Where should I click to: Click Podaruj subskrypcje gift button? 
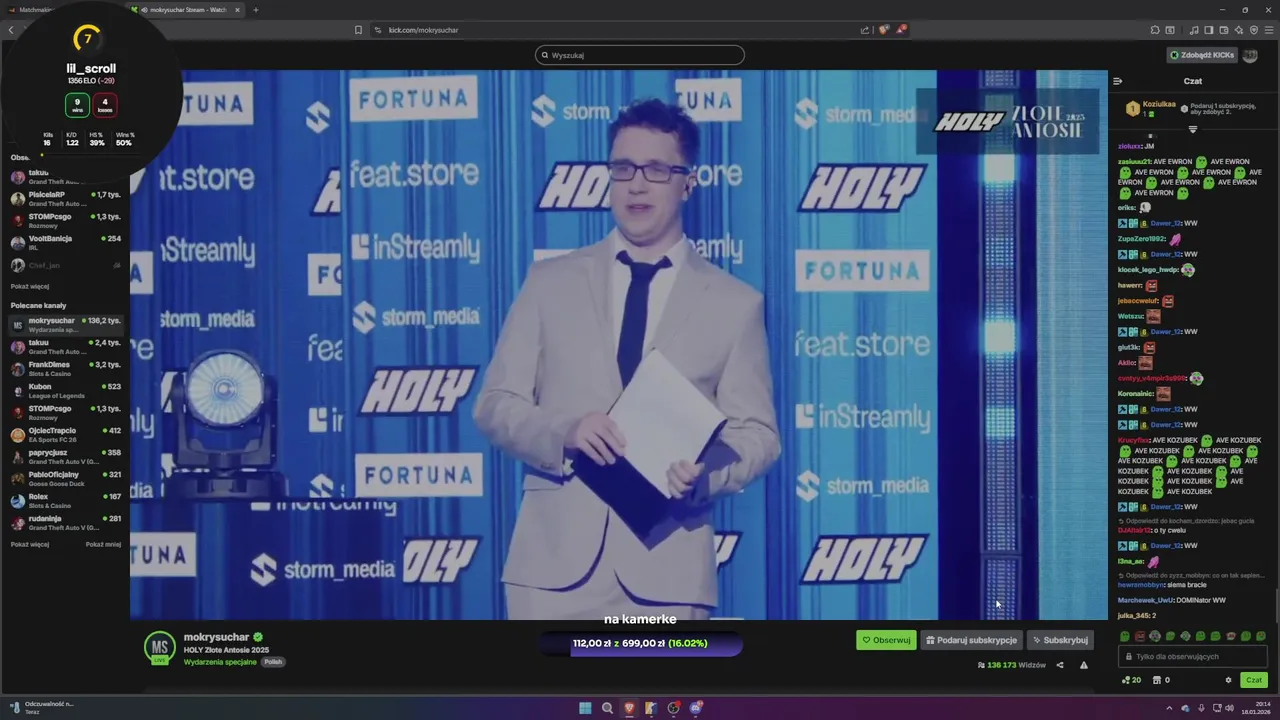971,640
